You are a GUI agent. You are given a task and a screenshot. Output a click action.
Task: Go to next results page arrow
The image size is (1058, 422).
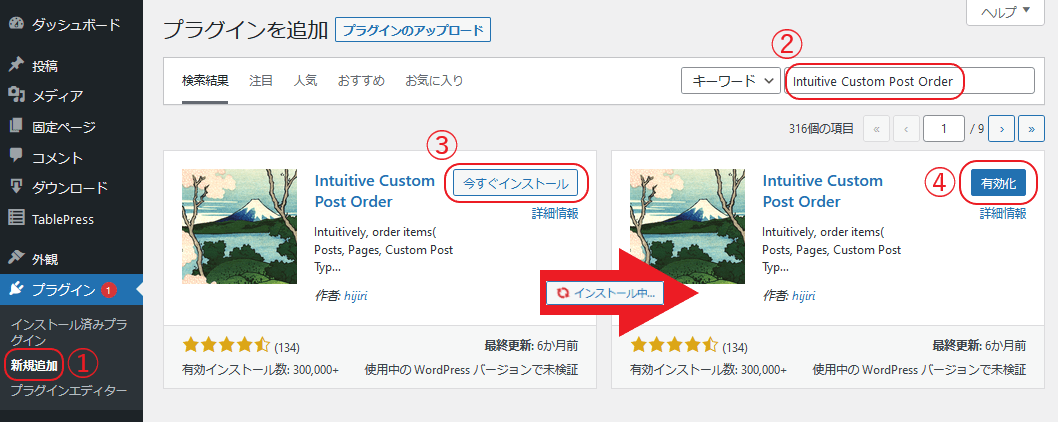click(x=1002, y=128)
